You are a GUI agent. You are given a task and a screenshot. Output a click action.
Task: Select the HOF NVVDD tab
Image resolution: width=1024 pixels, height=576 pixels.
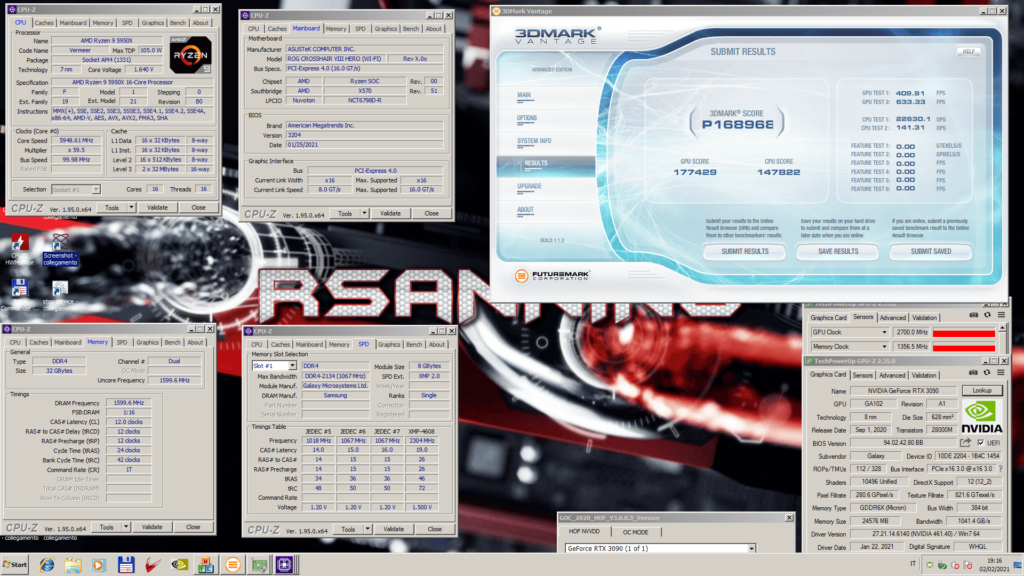(x=584, y=532)
